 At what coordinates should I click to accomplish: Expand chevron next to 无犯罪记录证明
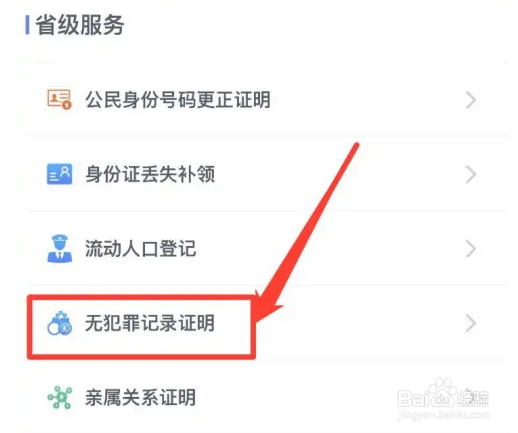[x=470, y=323]
